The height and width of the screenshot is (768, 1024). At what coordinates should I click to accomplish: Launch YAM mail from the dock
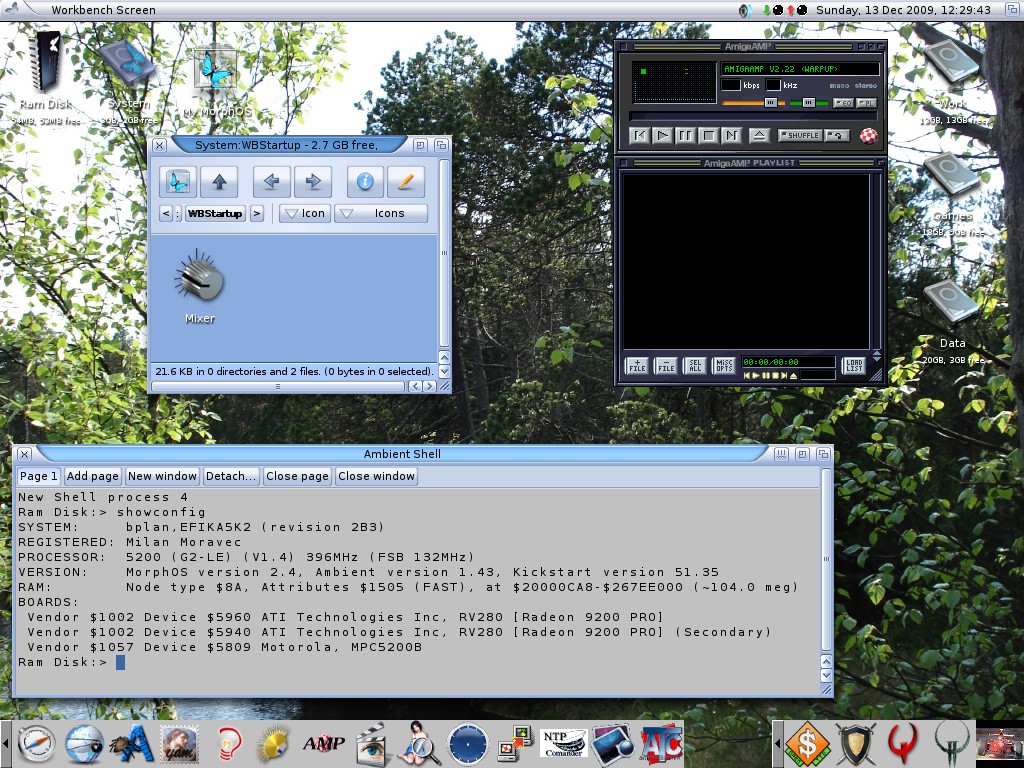pos(179,744)
